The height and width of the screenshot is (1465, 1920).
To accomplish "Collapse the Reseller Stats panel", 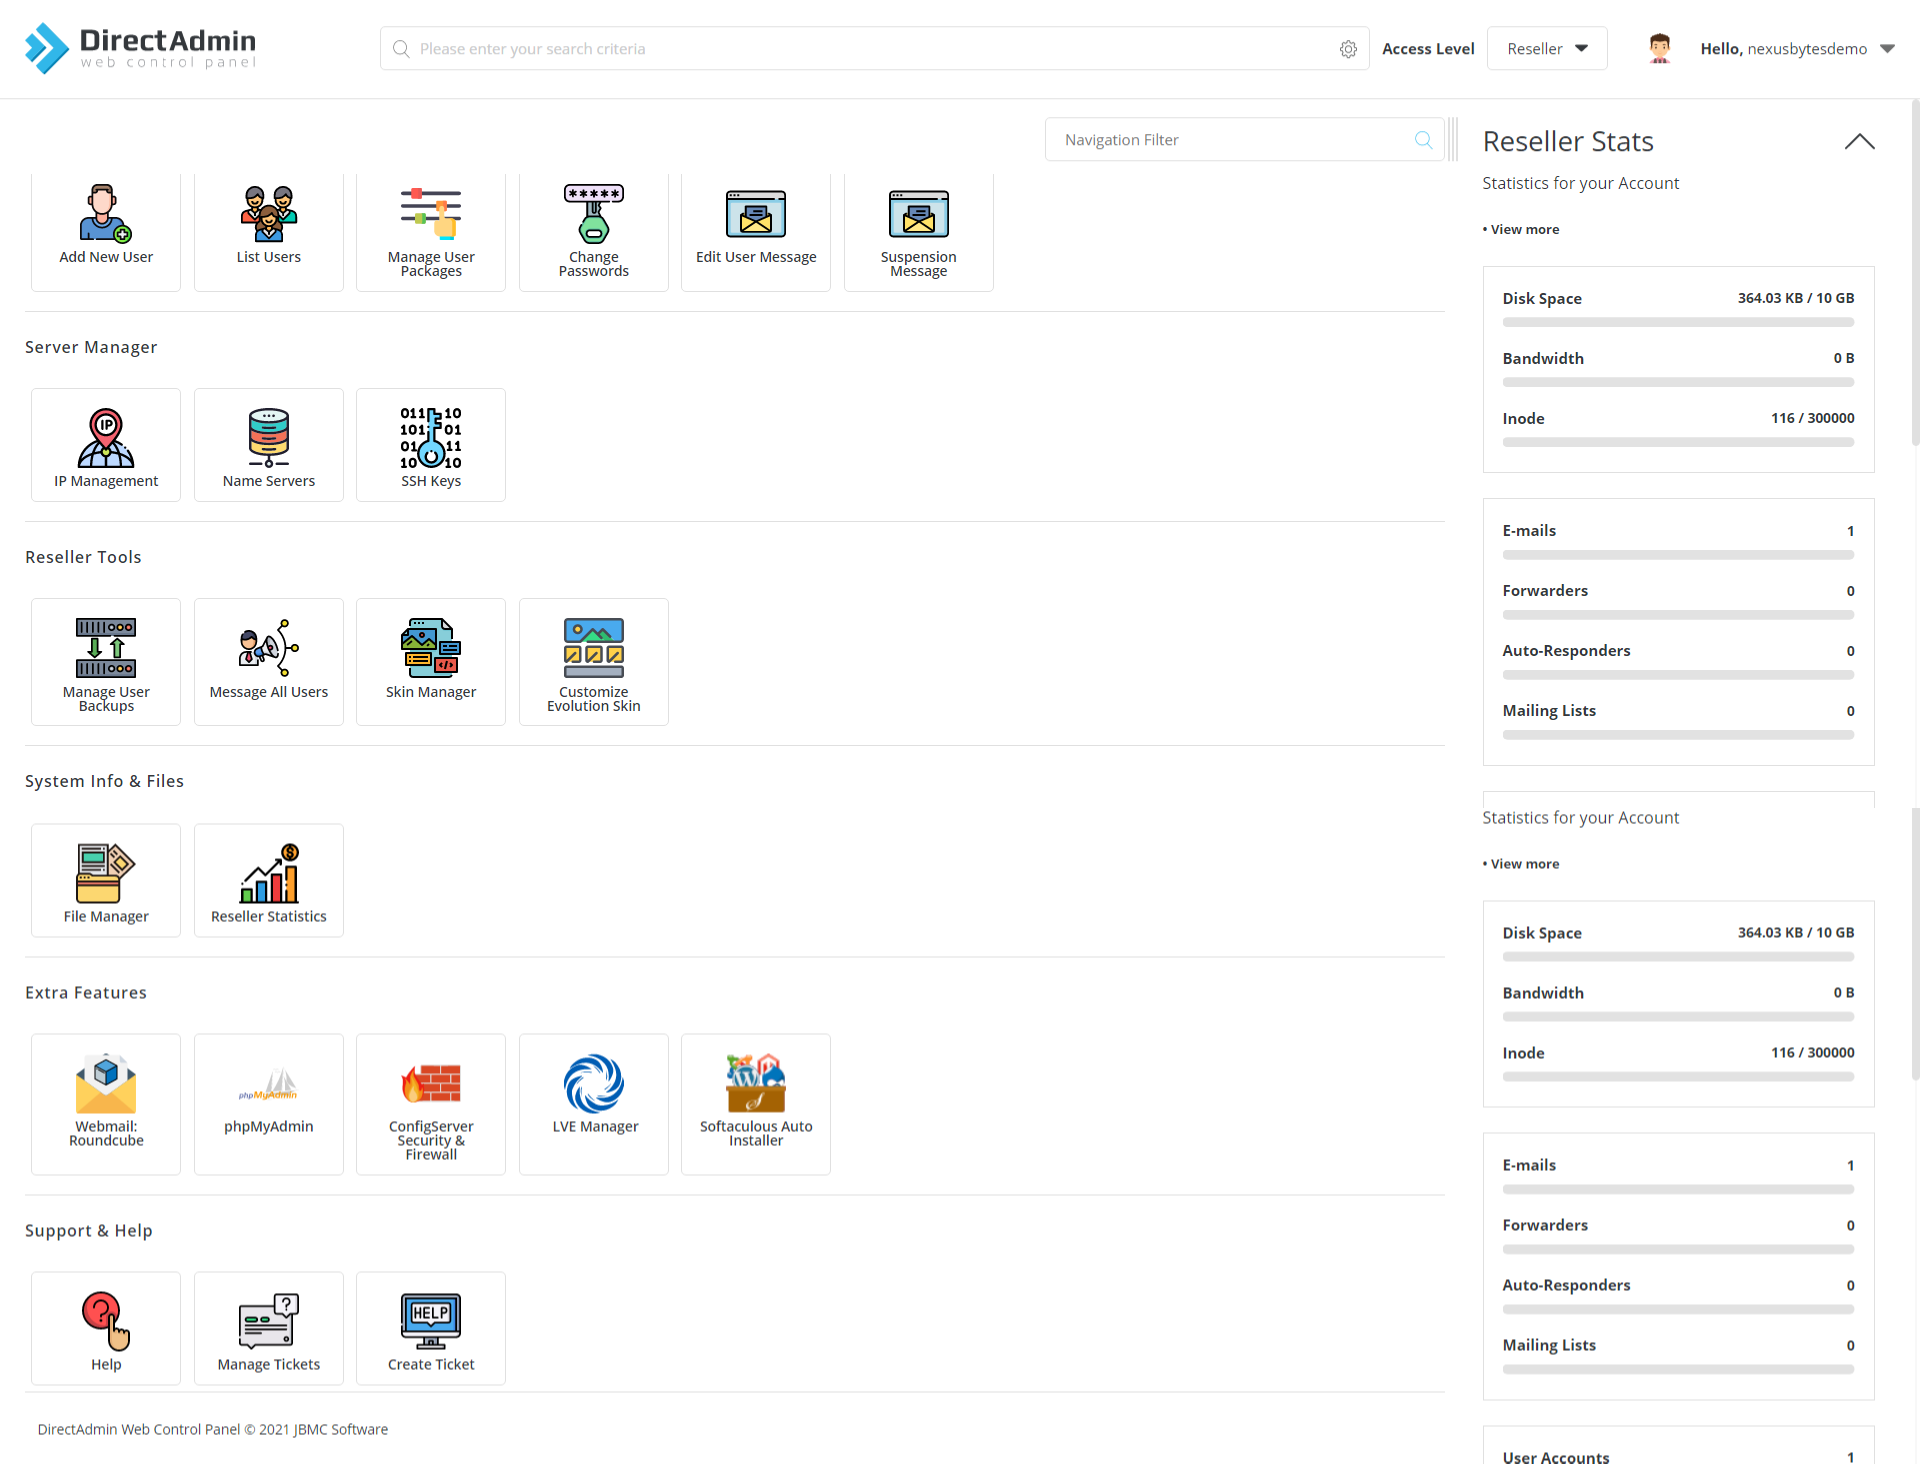I will (x=1859, y=142).
